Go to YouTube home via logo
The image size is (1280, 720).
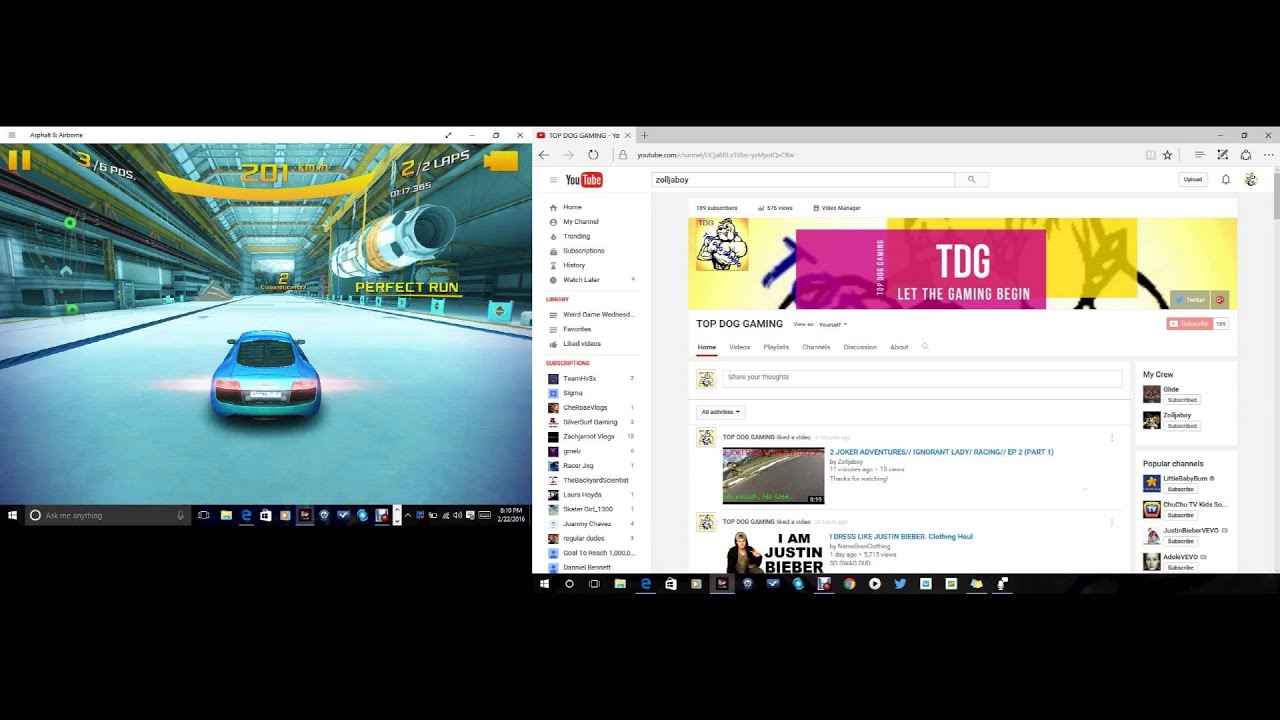(584, 180)
